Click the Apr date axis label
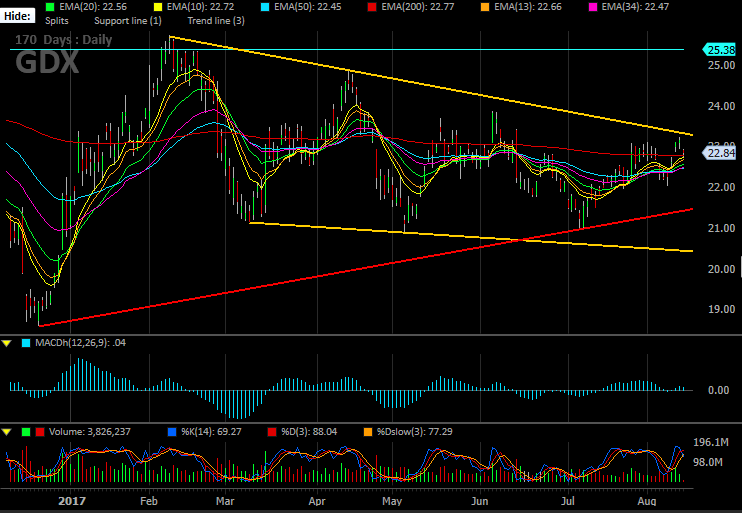The height and width of the screenshot is (513, 742). 317,501
